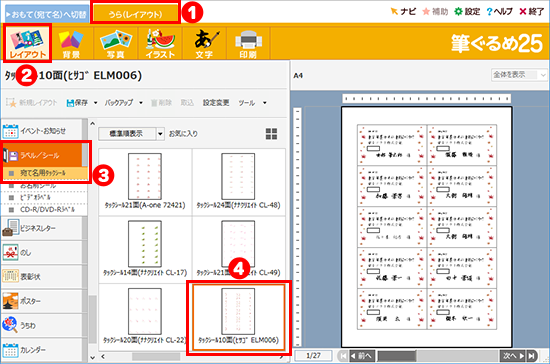Select タックシール10面 ELM006 layout thumbnail

pyautogui.click(x=239, y=317)
